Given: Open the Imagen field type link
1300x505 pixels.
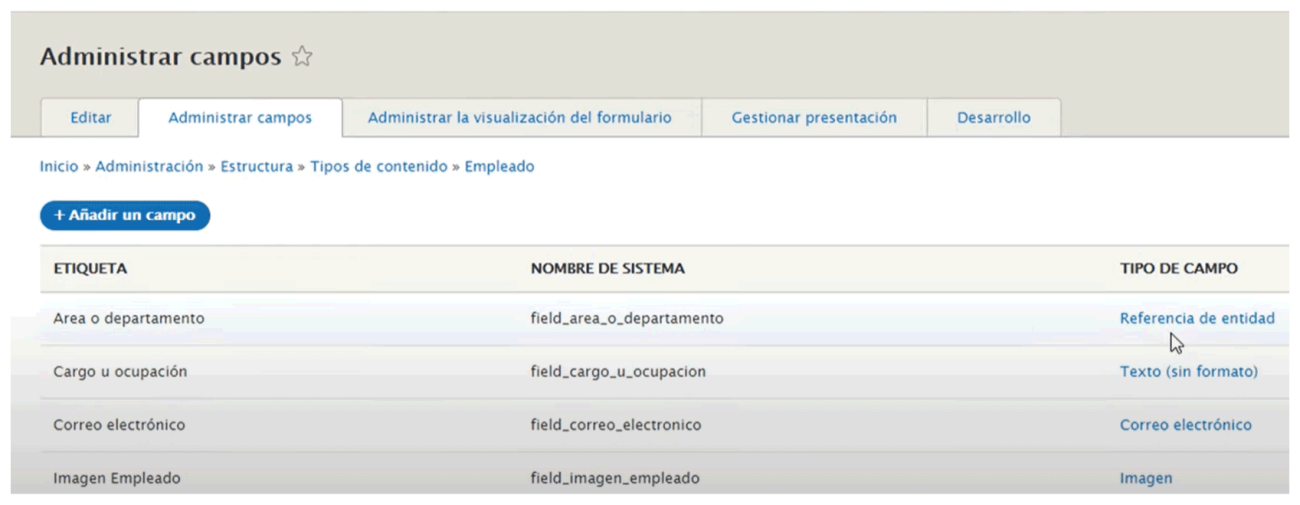Looking at the screenshot, I should (x=1146, y=478).
